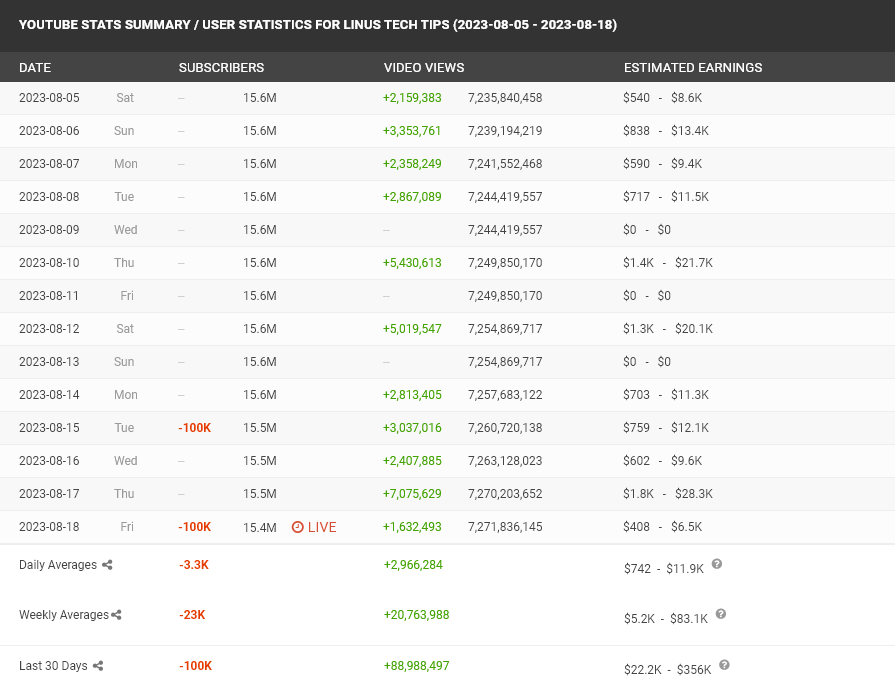This screenshot has height=690, width=895.
Task: Click total views 7,271,836,145
Action: [x=505, y=527]
